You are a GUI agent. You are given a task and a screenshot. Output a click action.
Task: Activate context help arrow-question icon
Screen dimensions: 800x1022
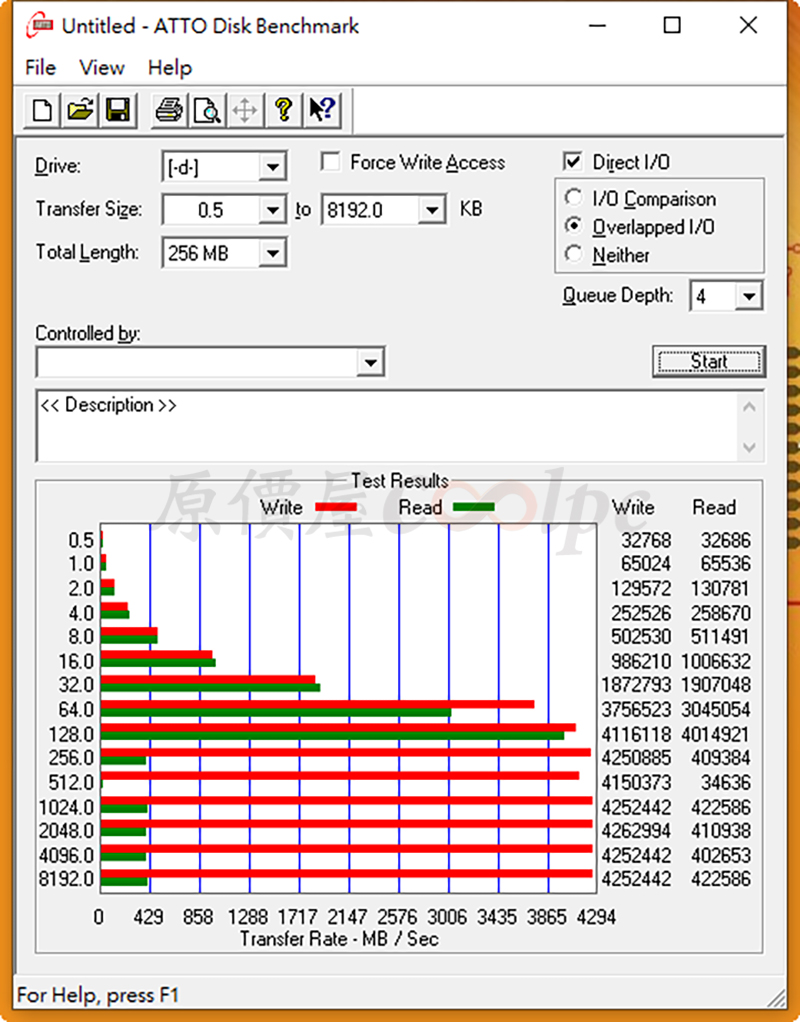[322, 110]
